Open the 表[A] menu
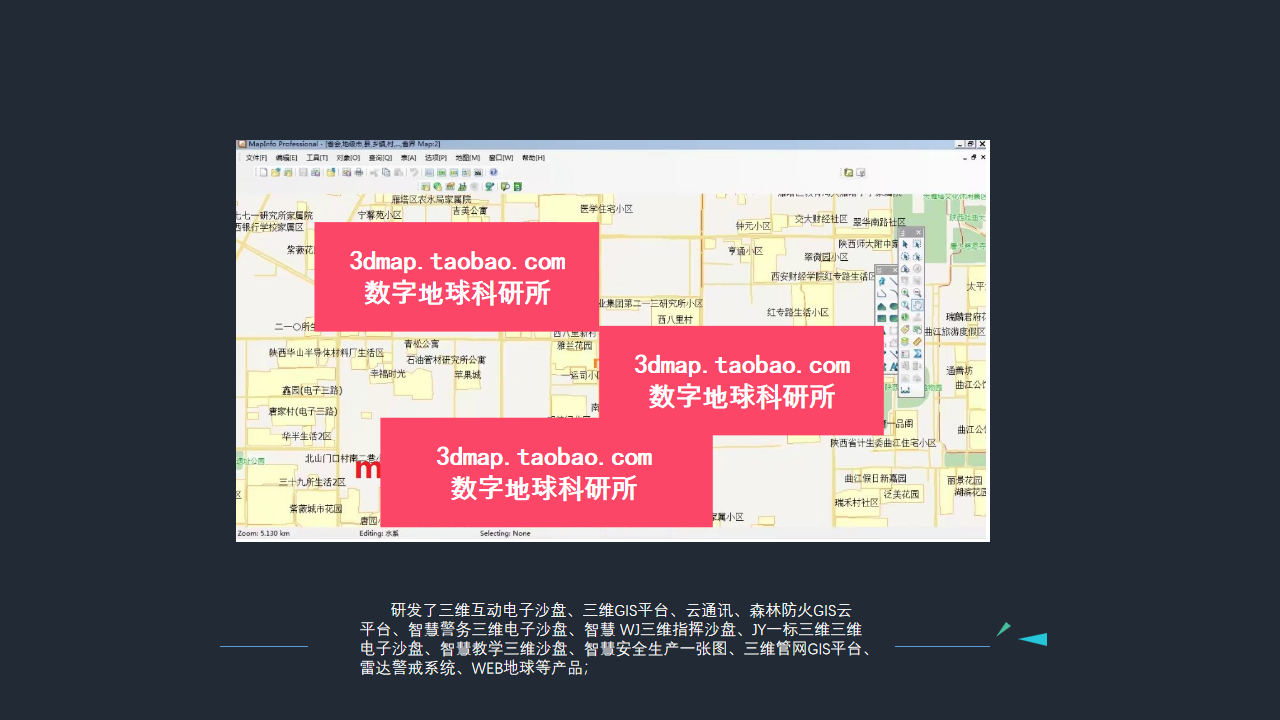This screenshot has height=720, width=1280. point(408,158)
